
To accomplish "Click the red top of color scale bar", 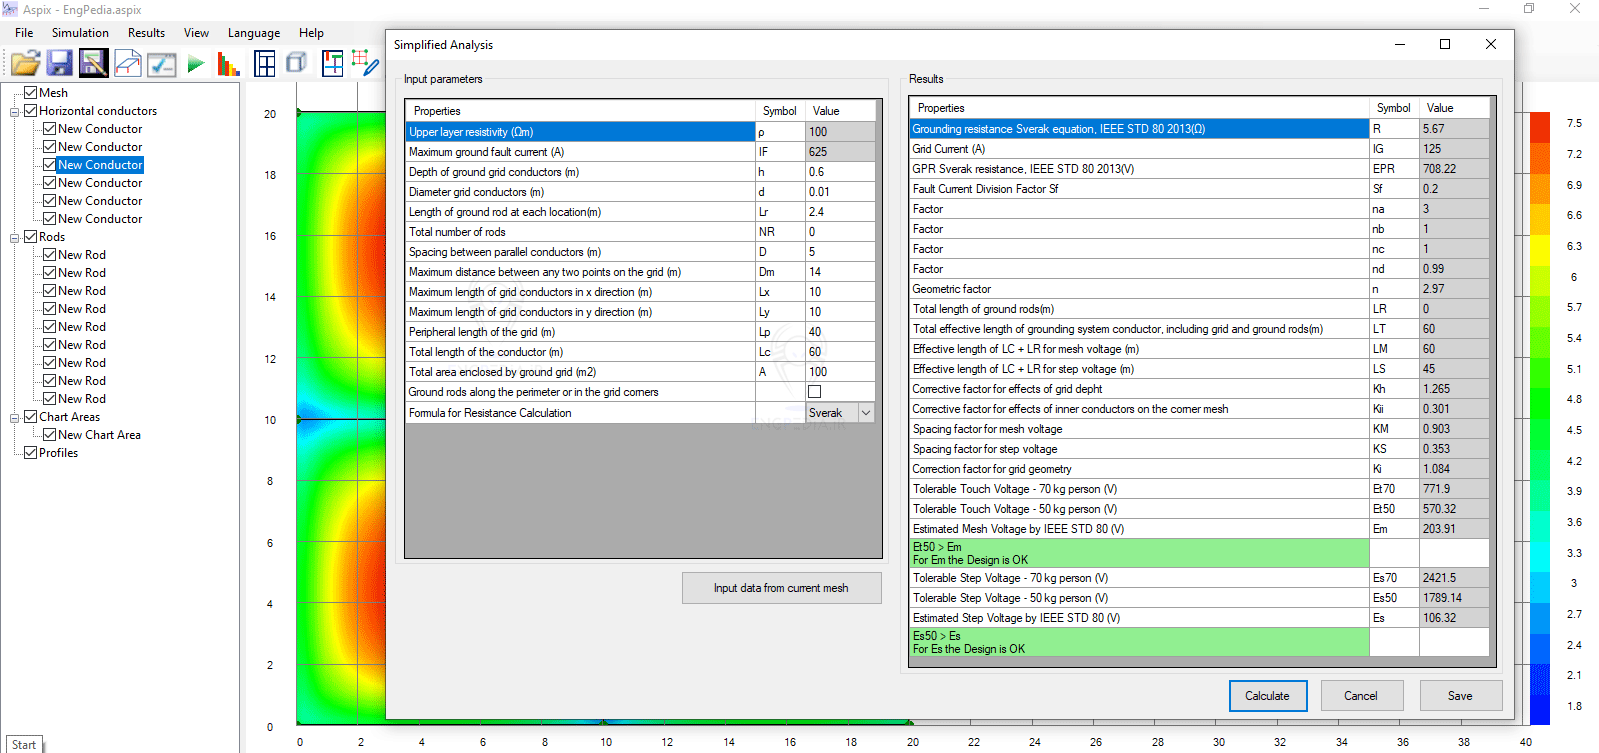I will 1539,126.
